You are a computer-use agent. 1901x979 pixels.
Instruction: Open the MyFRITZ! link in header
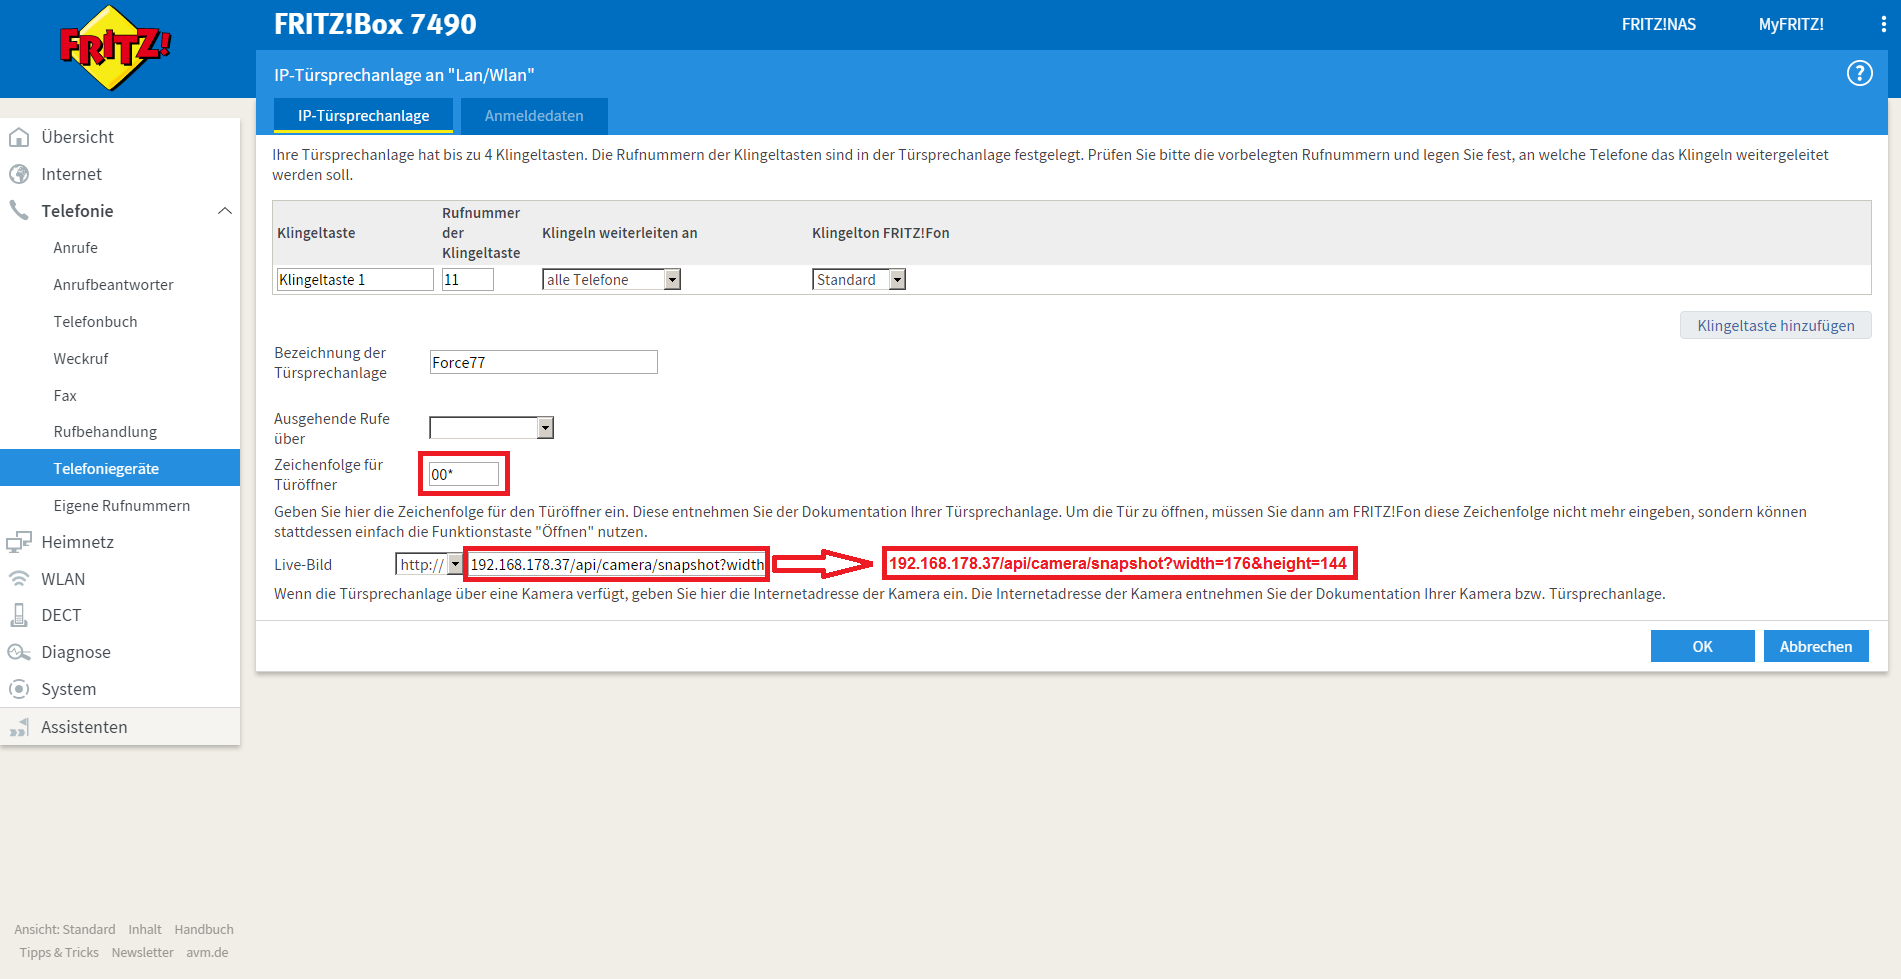click(1790, 25)
